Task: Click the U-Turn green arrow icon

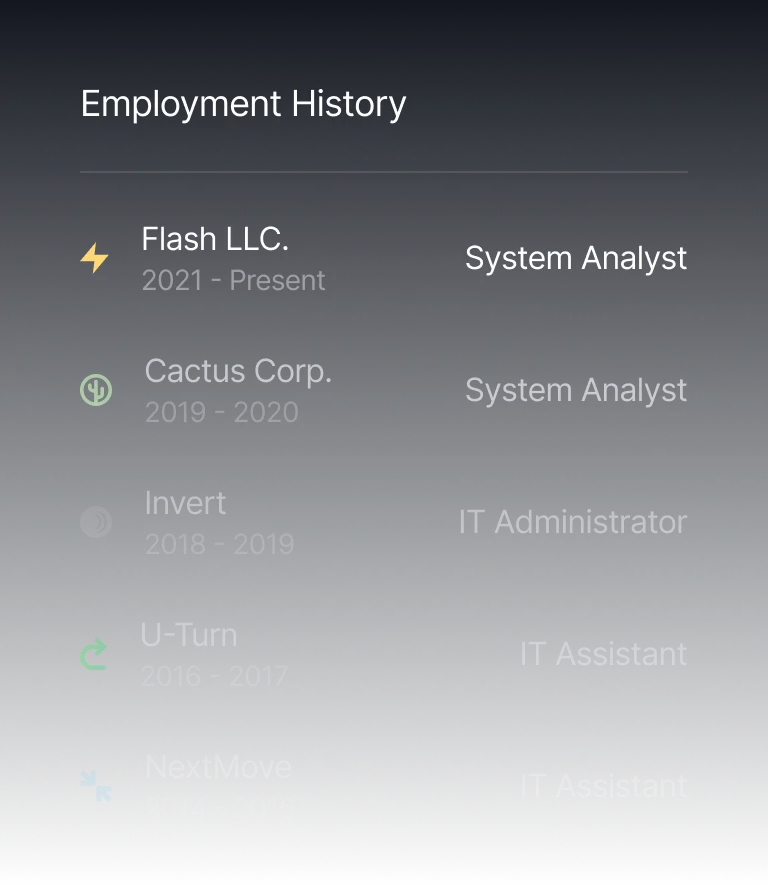Action: tap(93, 654)
